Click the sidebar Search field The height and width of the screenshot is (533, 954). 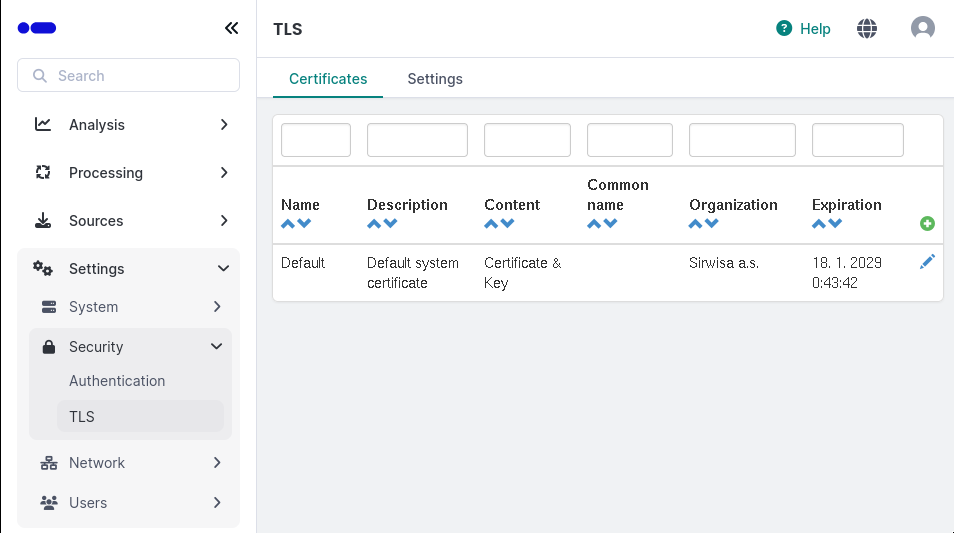point(128,76)
